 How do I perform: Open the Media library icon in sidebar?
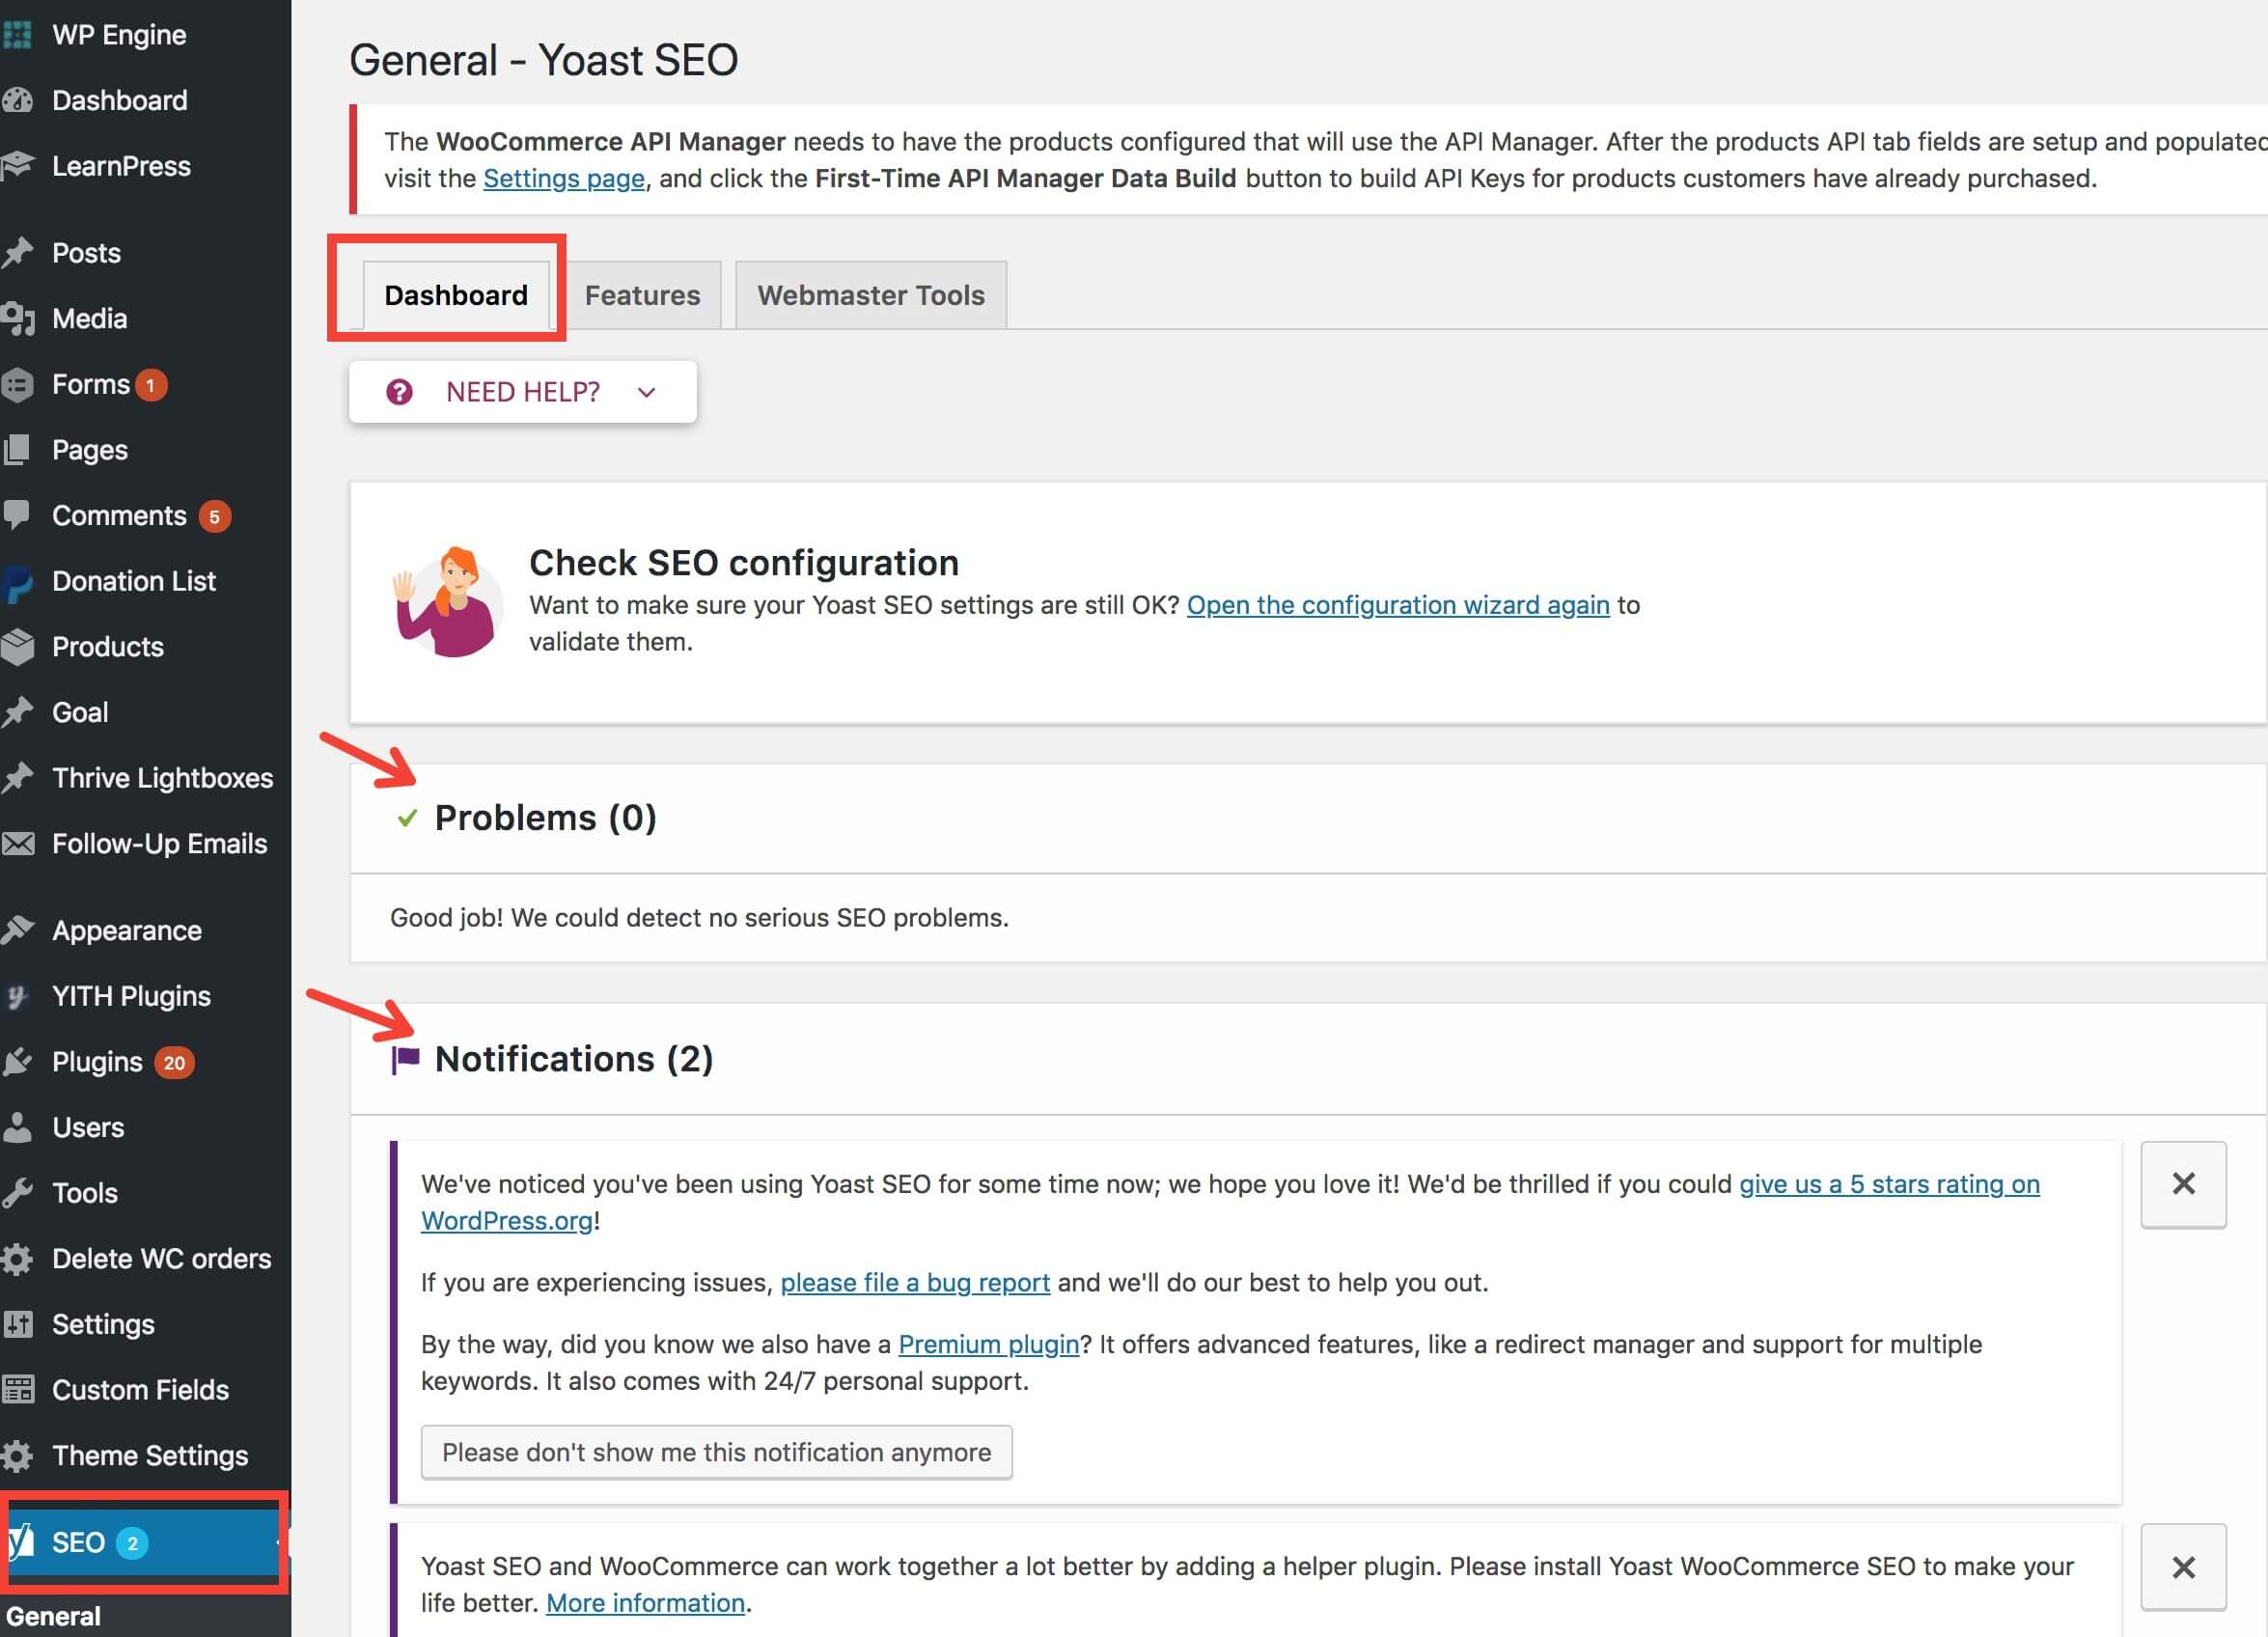(20, 318)
